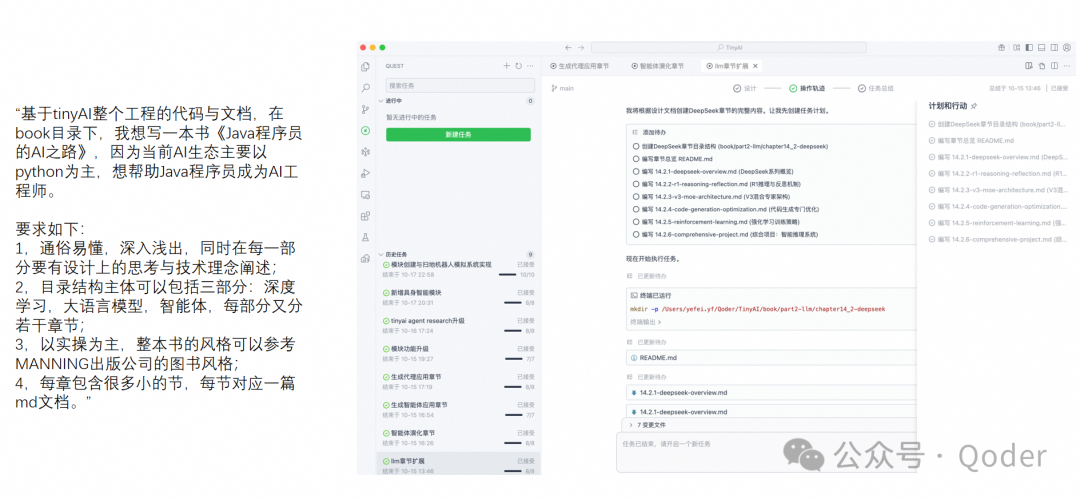Open the Testing flask icon
1080x499 pixels.
point(365,237)
